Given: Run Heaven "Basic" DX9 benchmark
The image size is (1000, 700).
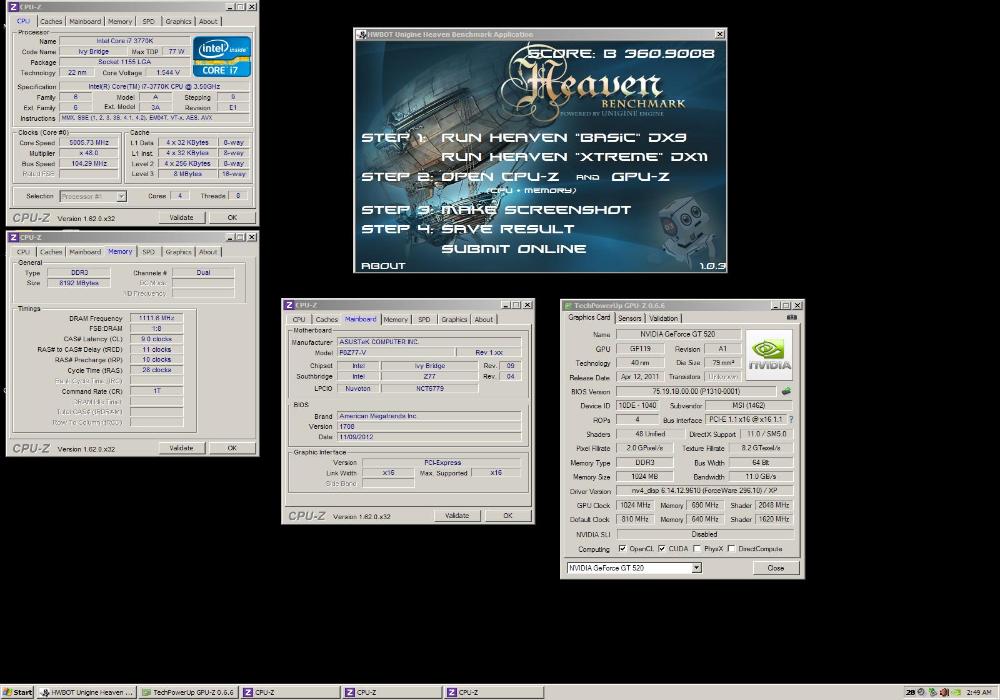Looking at the screenshot, I should [x=564, y=138].
